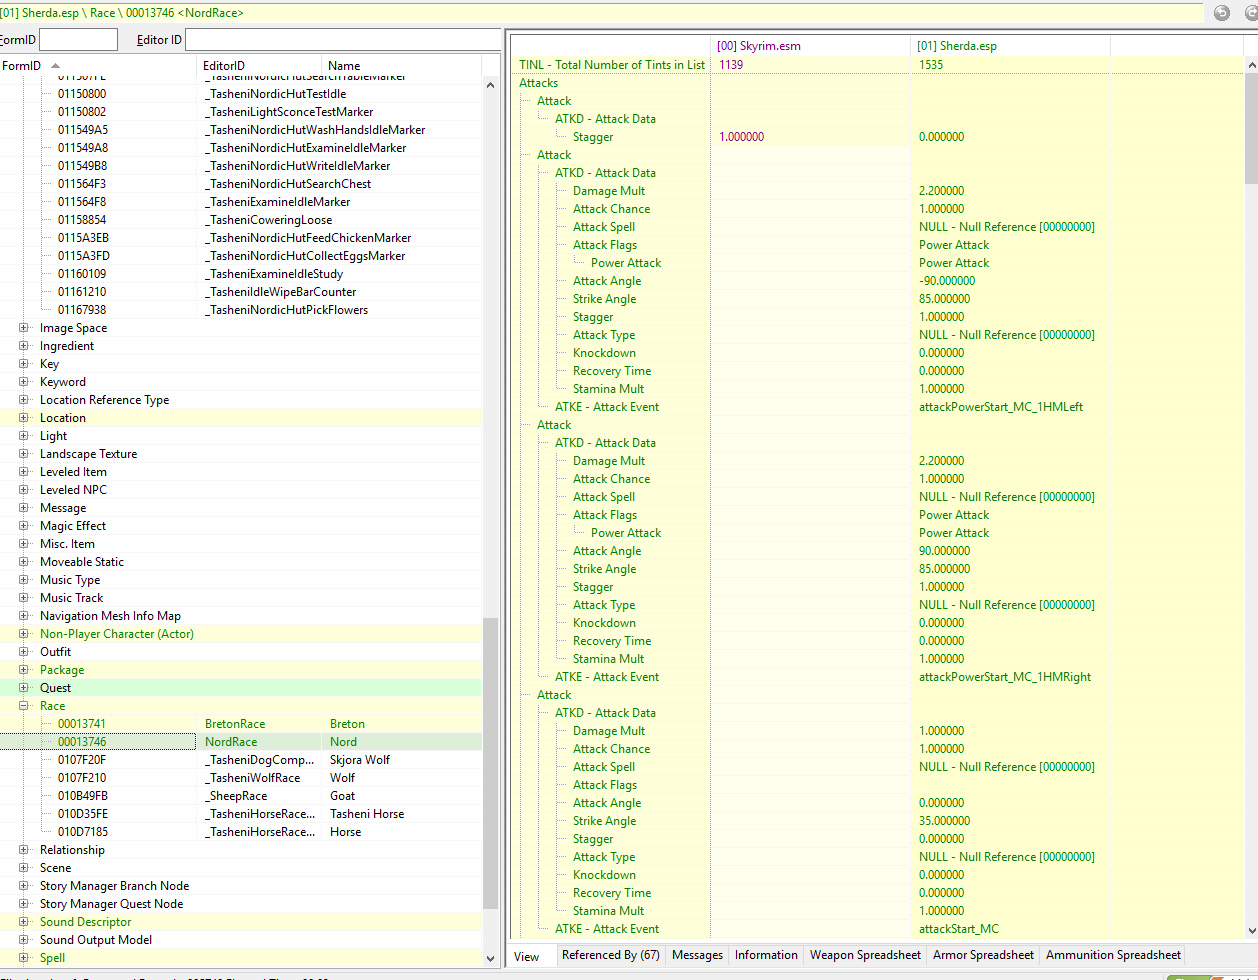Click the Editor ID search field
1258x980 pixels.
(x=342, y=40)
